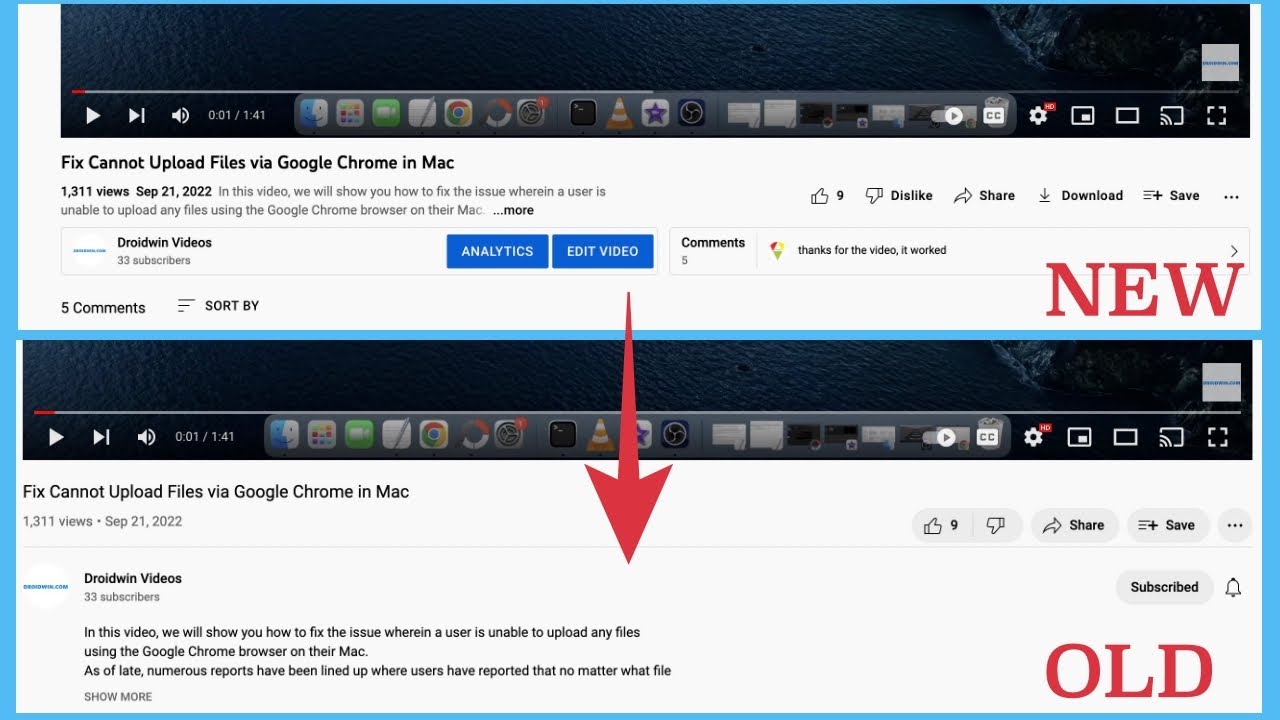Cast the NEW layout video to TV

(1171, 116)
